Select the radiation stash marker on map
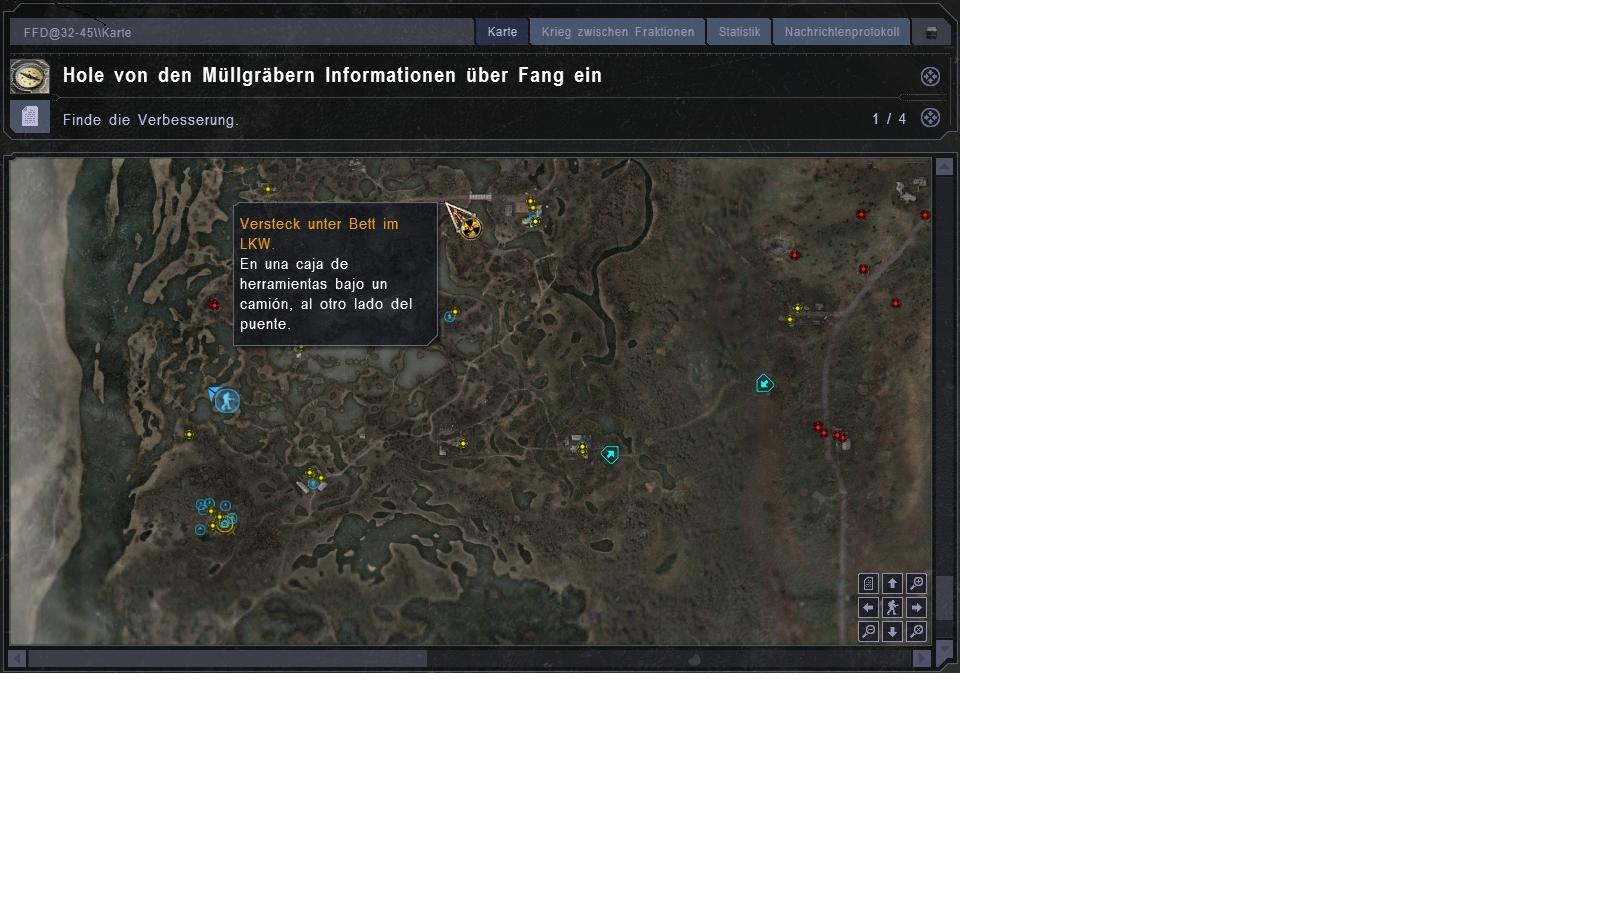Image resolution: width=1614 pixels, height=897 pixels. 469,228
